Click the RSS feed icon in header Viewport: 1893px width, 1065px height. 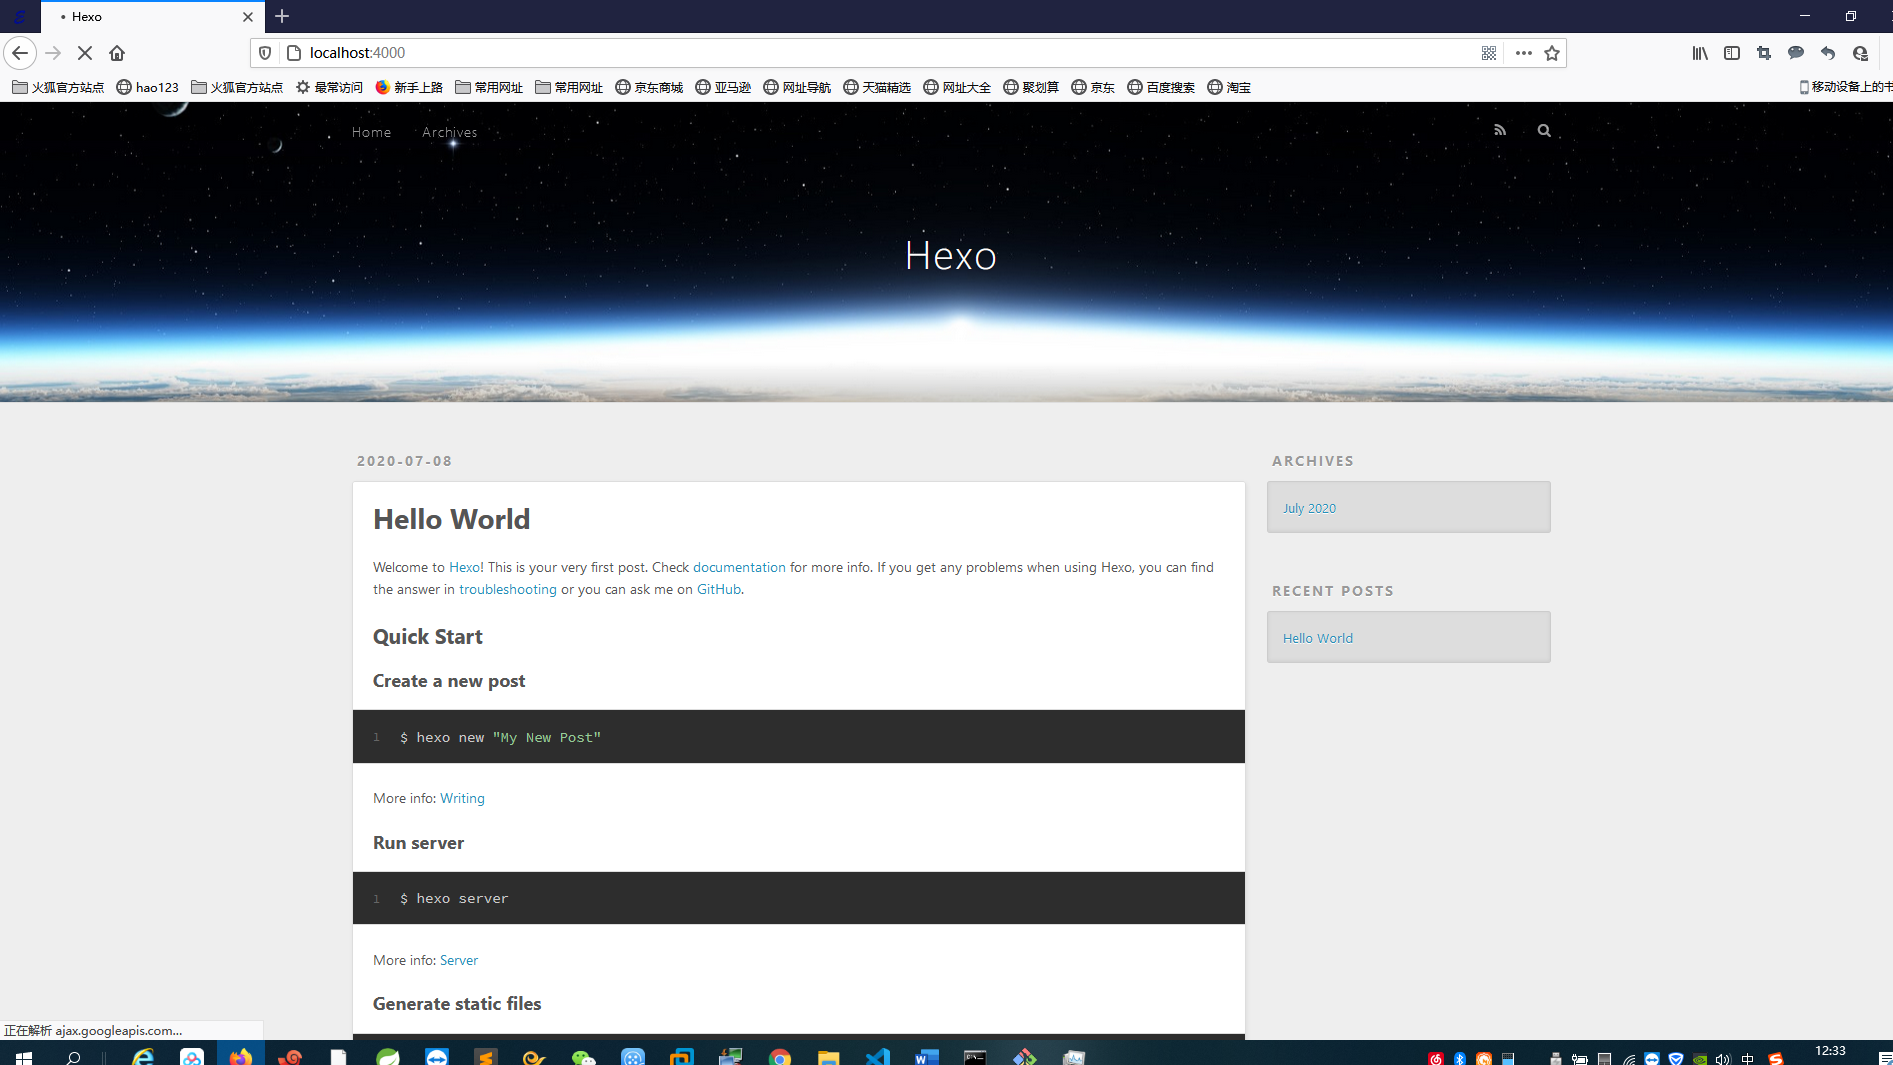coord(1499,130)
